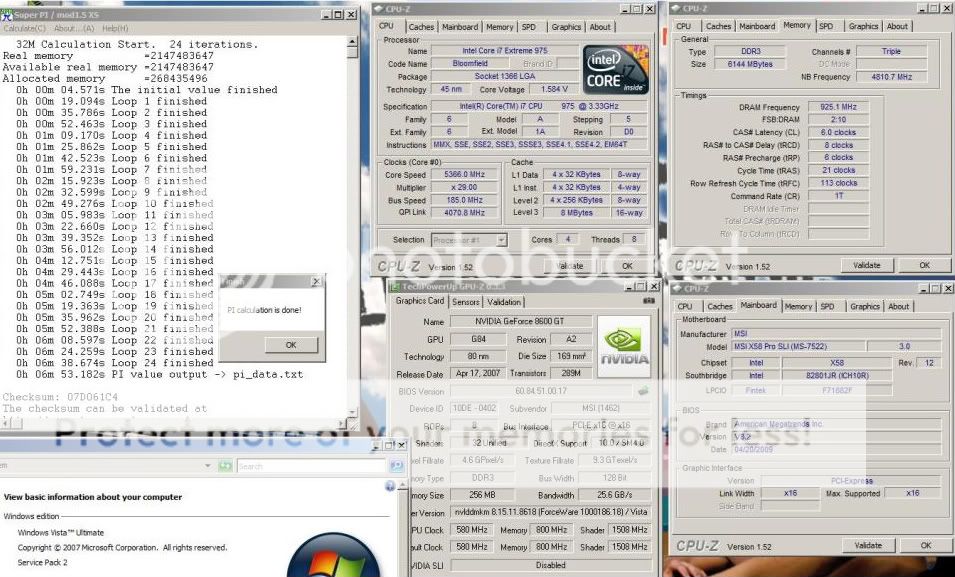Open the About tab in the CPU-Z Processor window
Image resolution: width=955 pixels, height=577 pixels.
click(600, 27)
